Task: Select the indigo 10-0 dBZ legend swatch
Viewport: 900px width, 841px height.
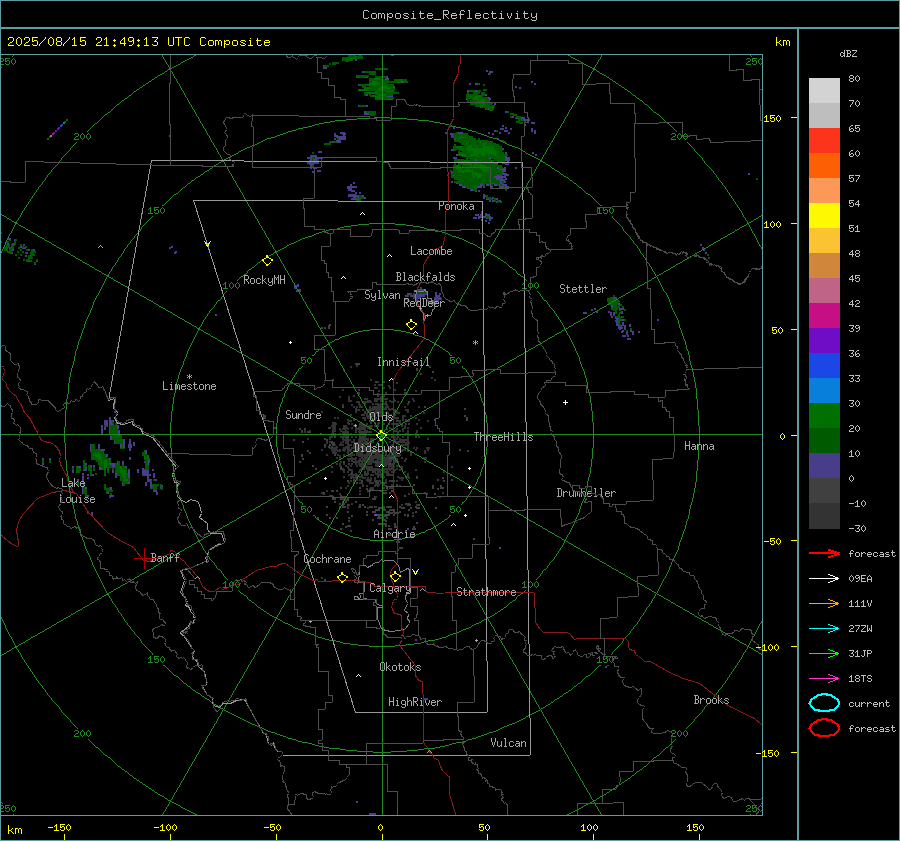Action: (x=824, y=466)
